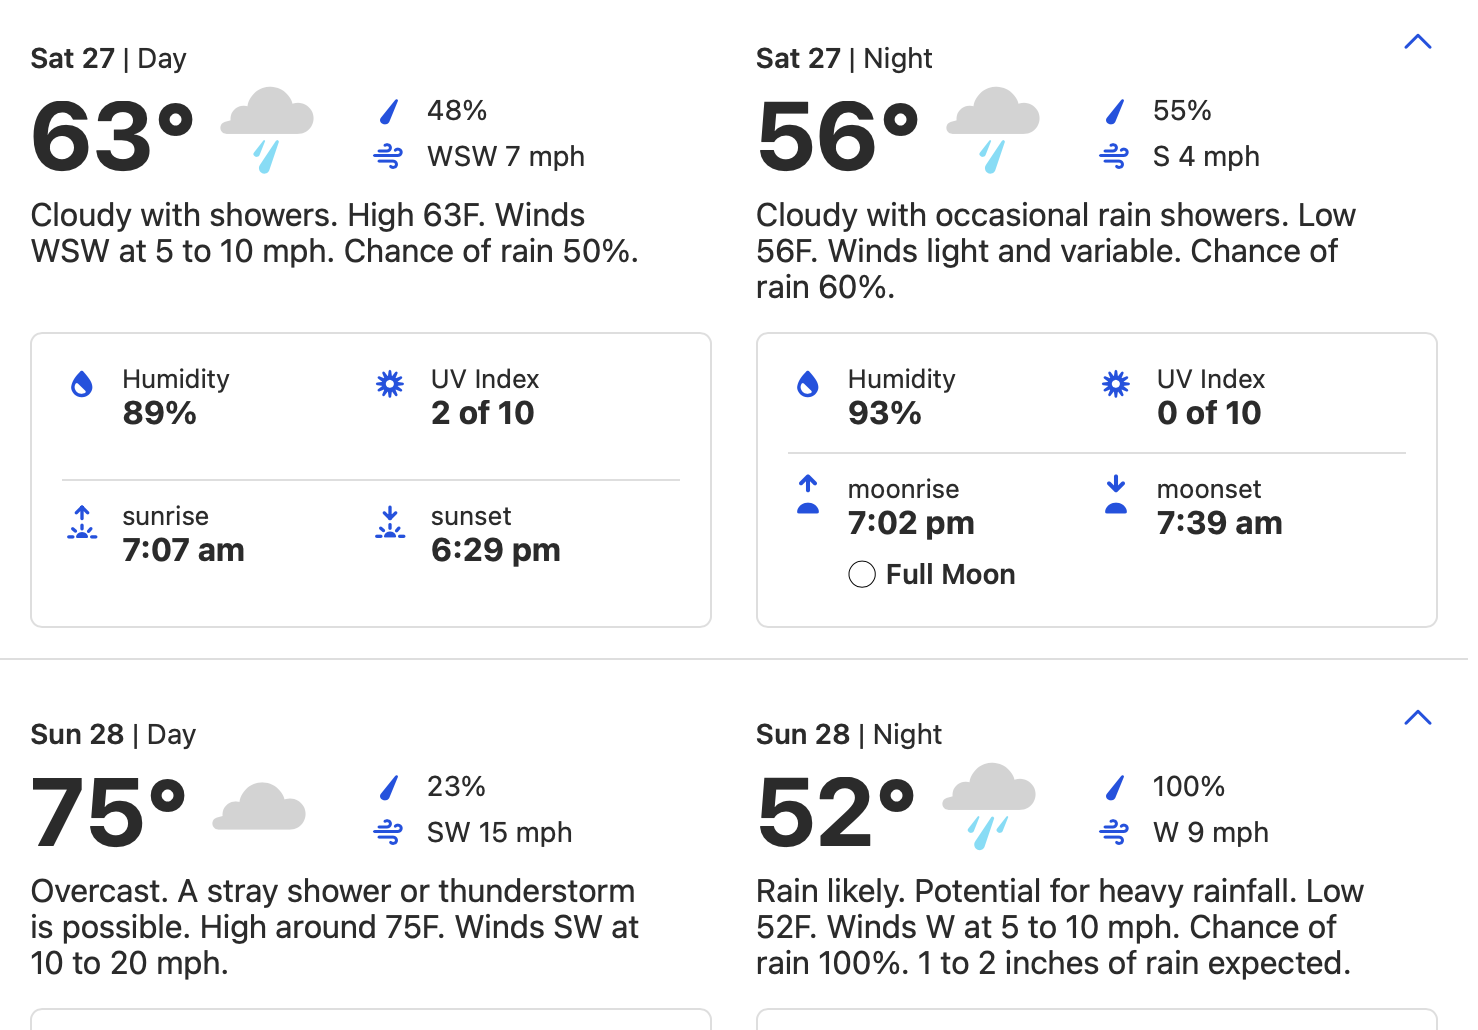Click the raindrop icon beside 55%
The width and height of the screenshot is (1478, 1030).
click(1115, 111)
